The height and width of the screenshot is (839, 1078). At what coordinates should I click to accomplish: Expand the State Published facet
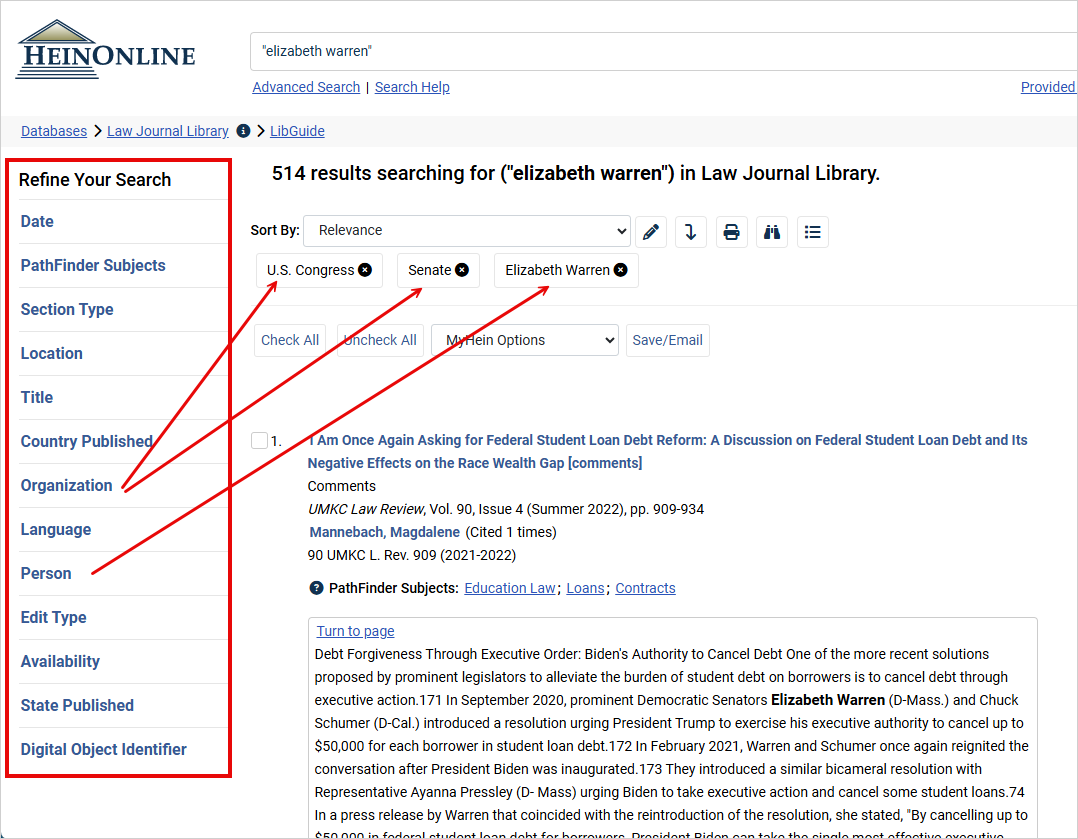[x=77, y=706]
